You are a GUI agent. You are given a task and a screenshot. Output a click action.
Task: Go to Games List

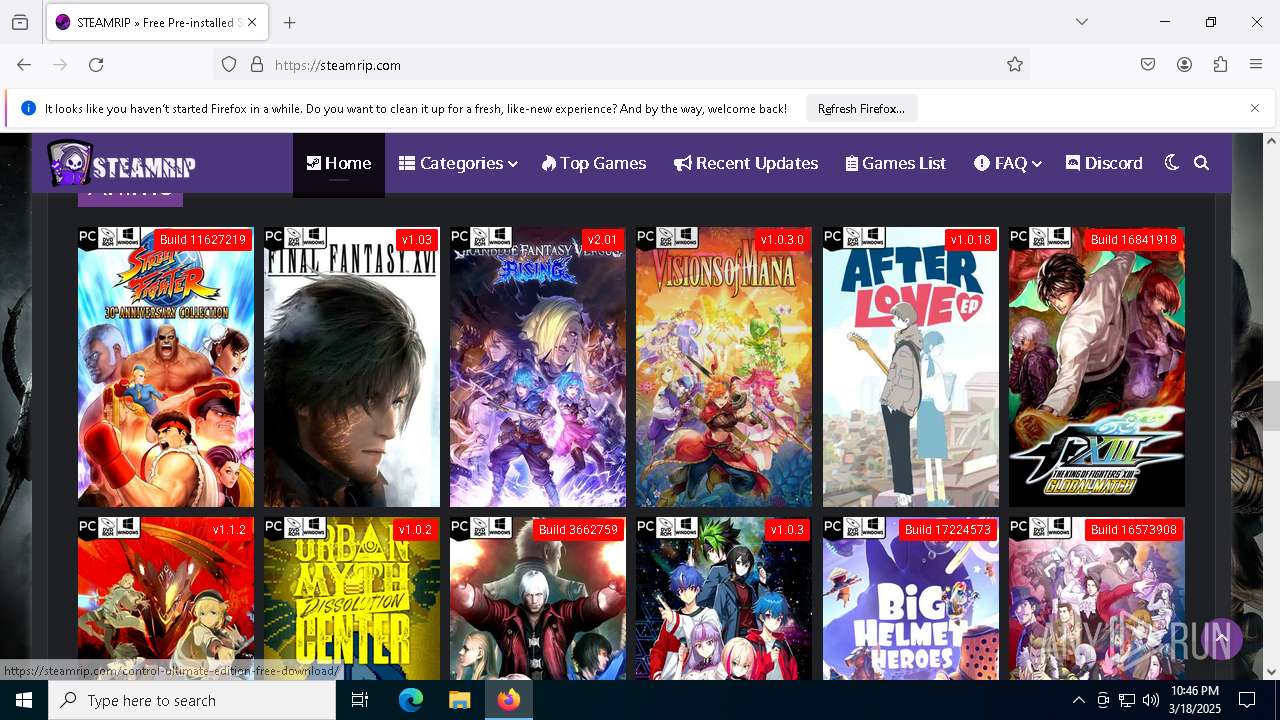896,163
